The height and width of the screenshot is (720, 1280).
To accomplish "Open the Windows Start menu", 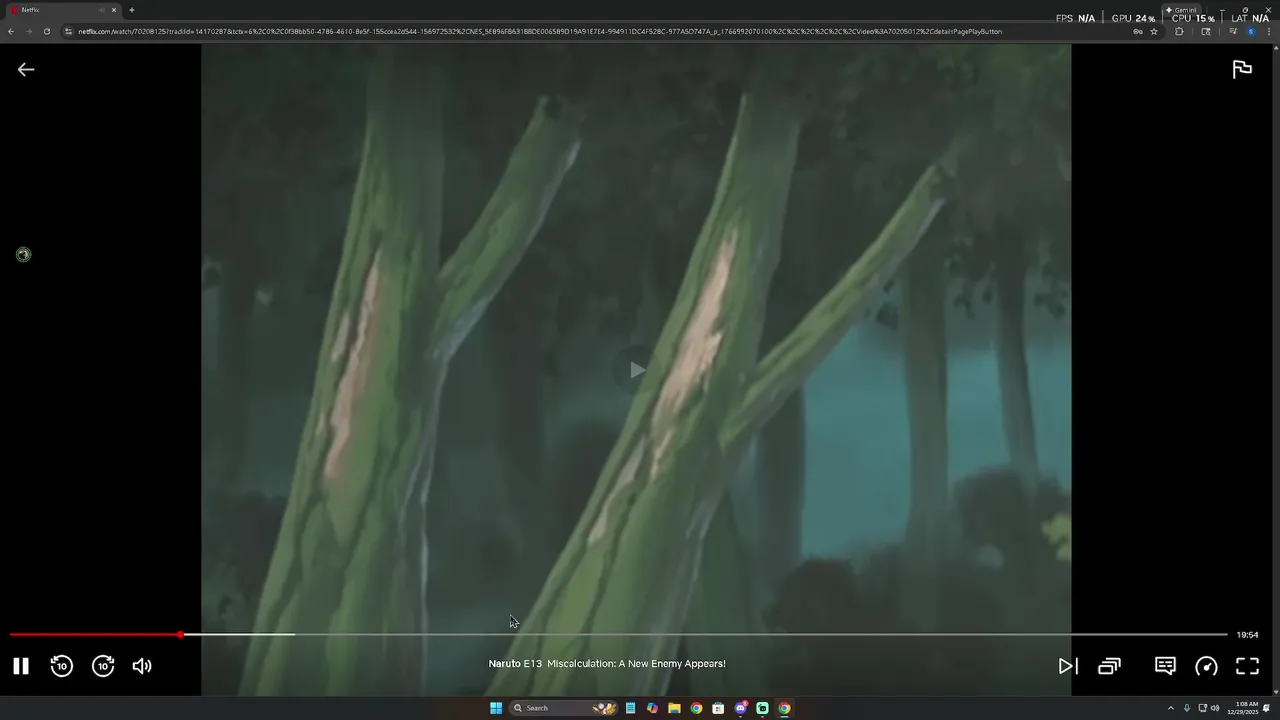I will click(496, 708).
